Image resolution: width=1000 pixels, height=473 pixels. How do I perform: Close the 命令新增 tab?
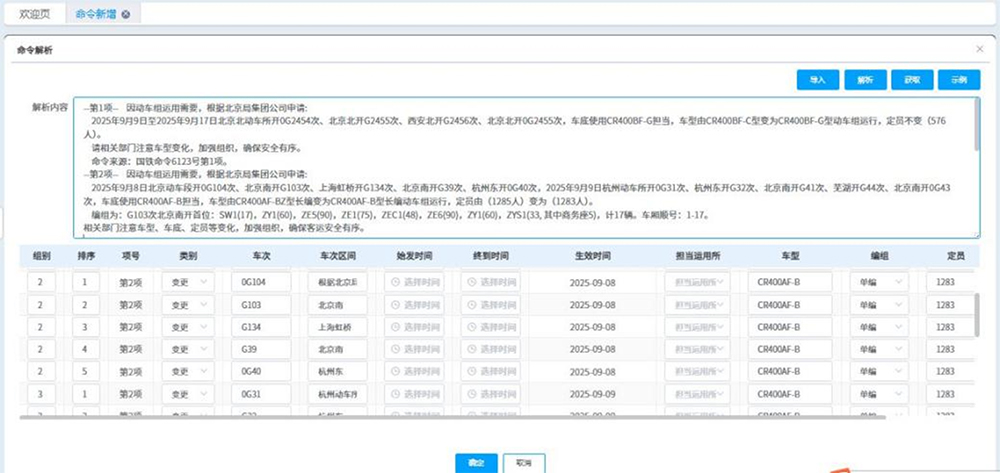pyautogui.click(x=125, y=14)
